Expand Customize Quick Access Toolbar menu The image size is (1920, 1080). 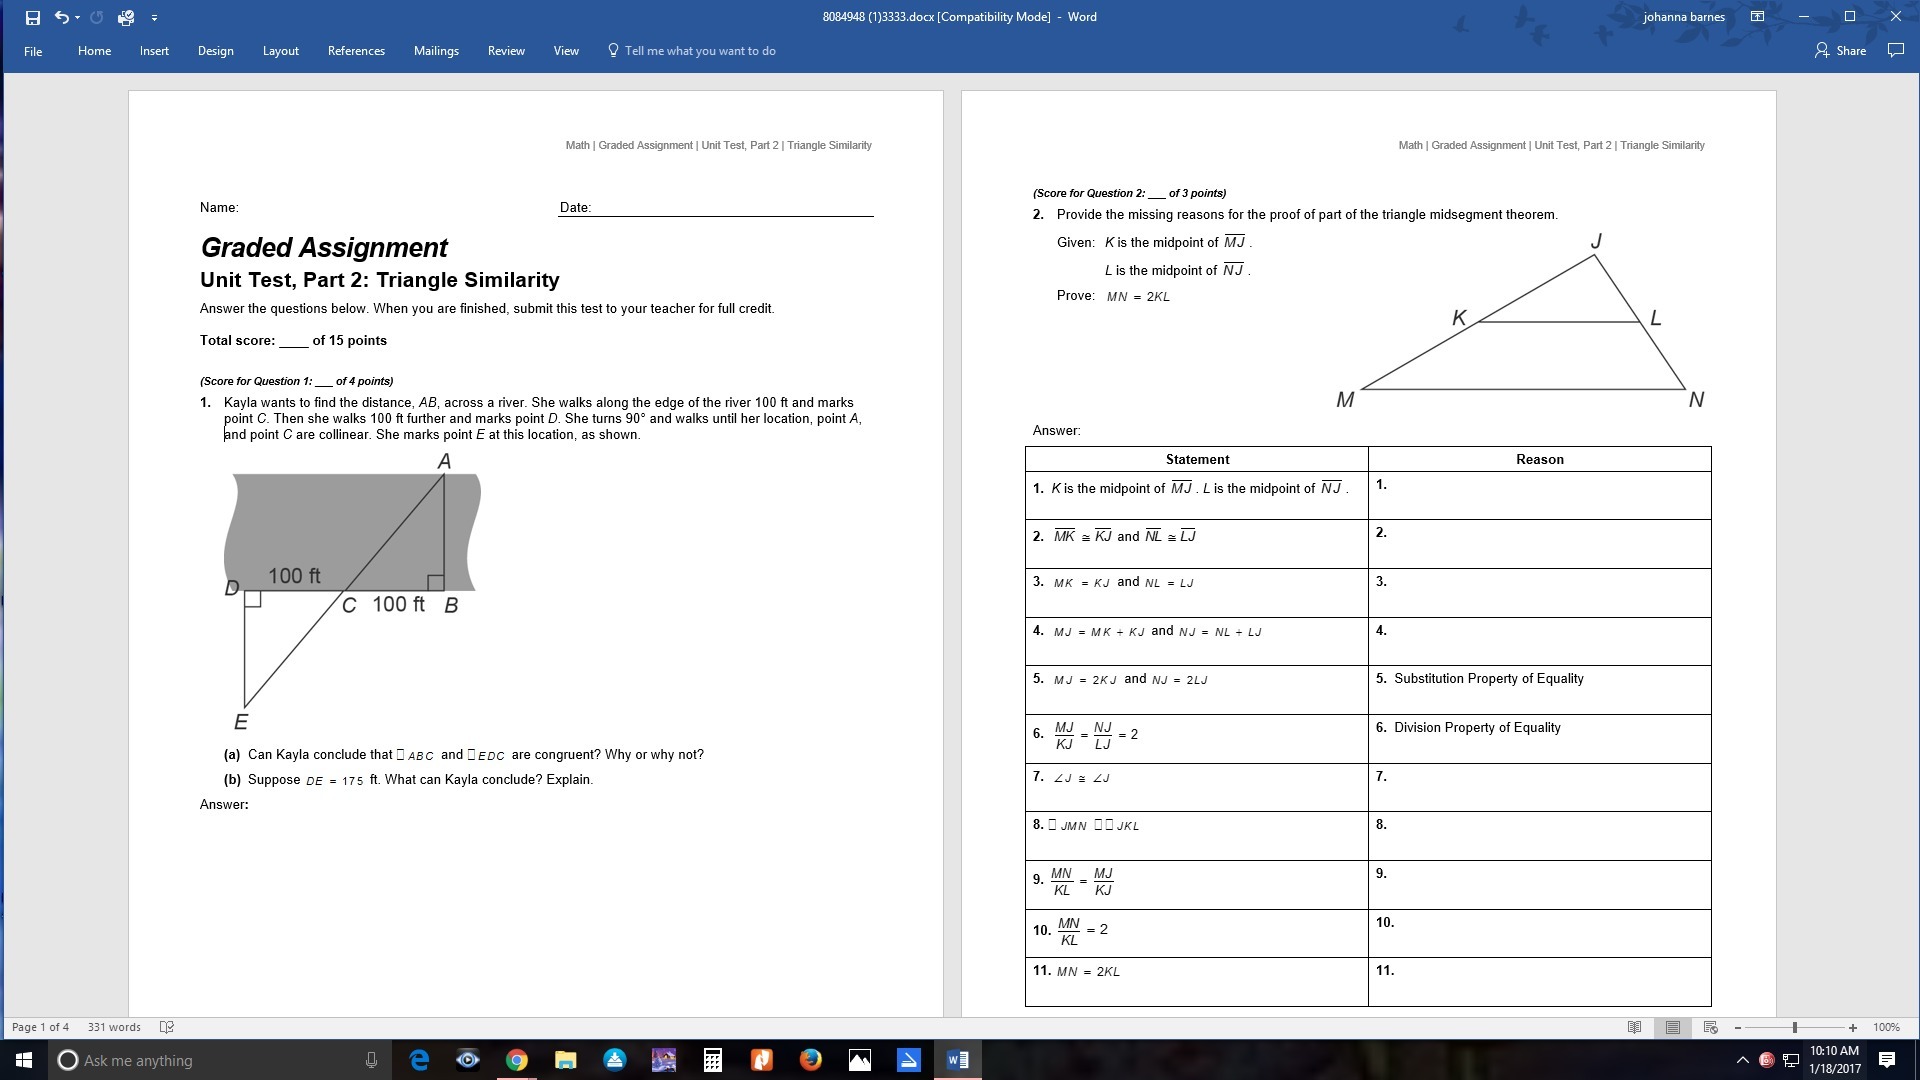[x=154, y=17]
